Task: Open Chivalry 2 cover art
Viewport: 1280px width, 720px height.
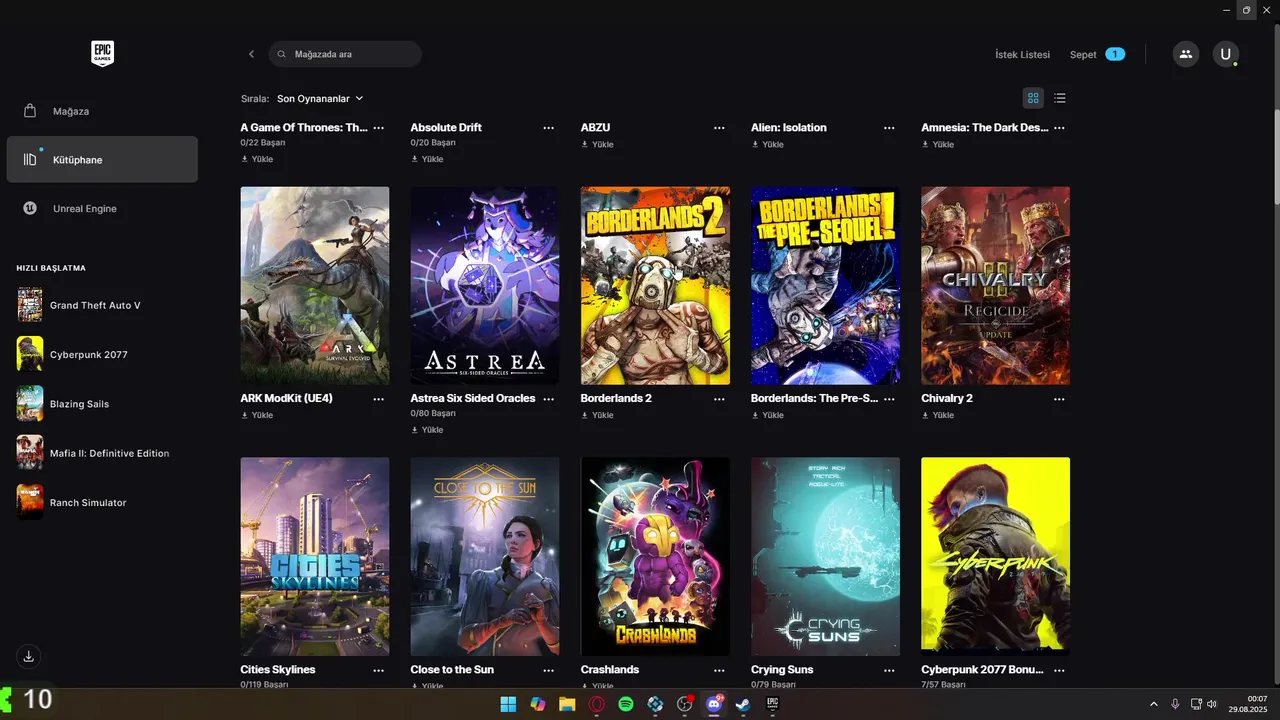Action: coord(995,286)
